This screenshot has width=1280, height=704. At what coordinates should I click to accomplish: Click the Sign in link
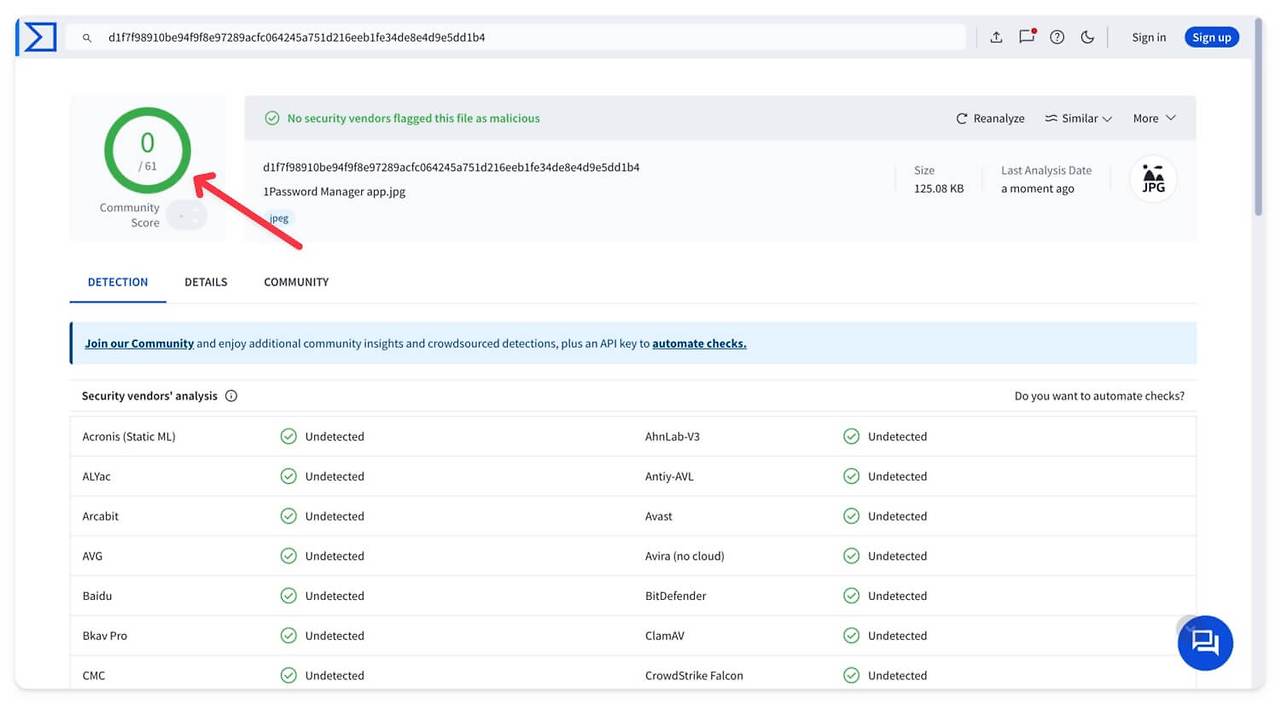tap(1149, 37)
